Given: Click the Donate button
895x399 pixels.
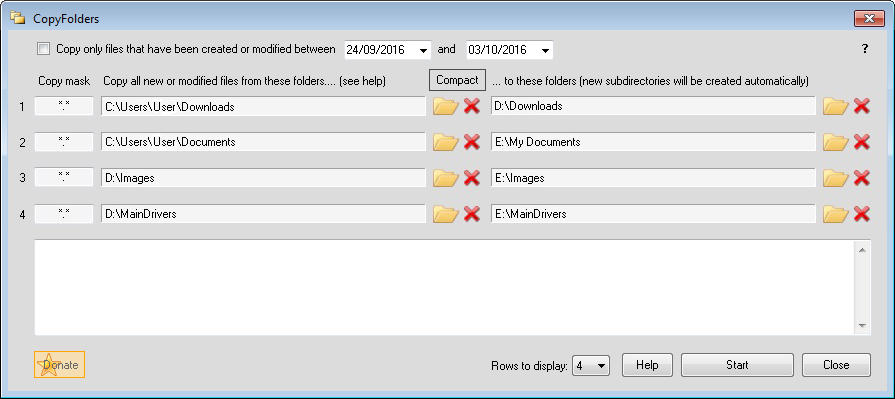Looking at the screenshot, I should point(59,364).
